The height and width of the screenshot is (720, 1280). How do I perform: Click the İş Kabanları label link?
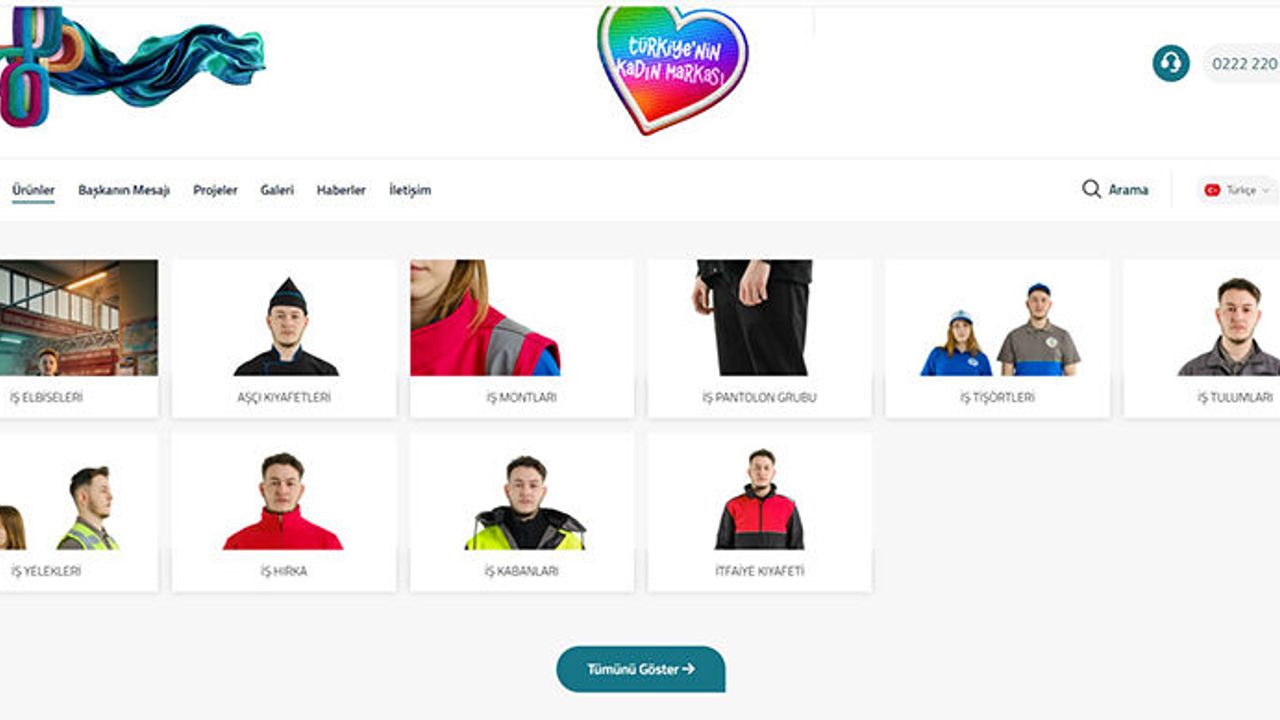coord(521,571)
